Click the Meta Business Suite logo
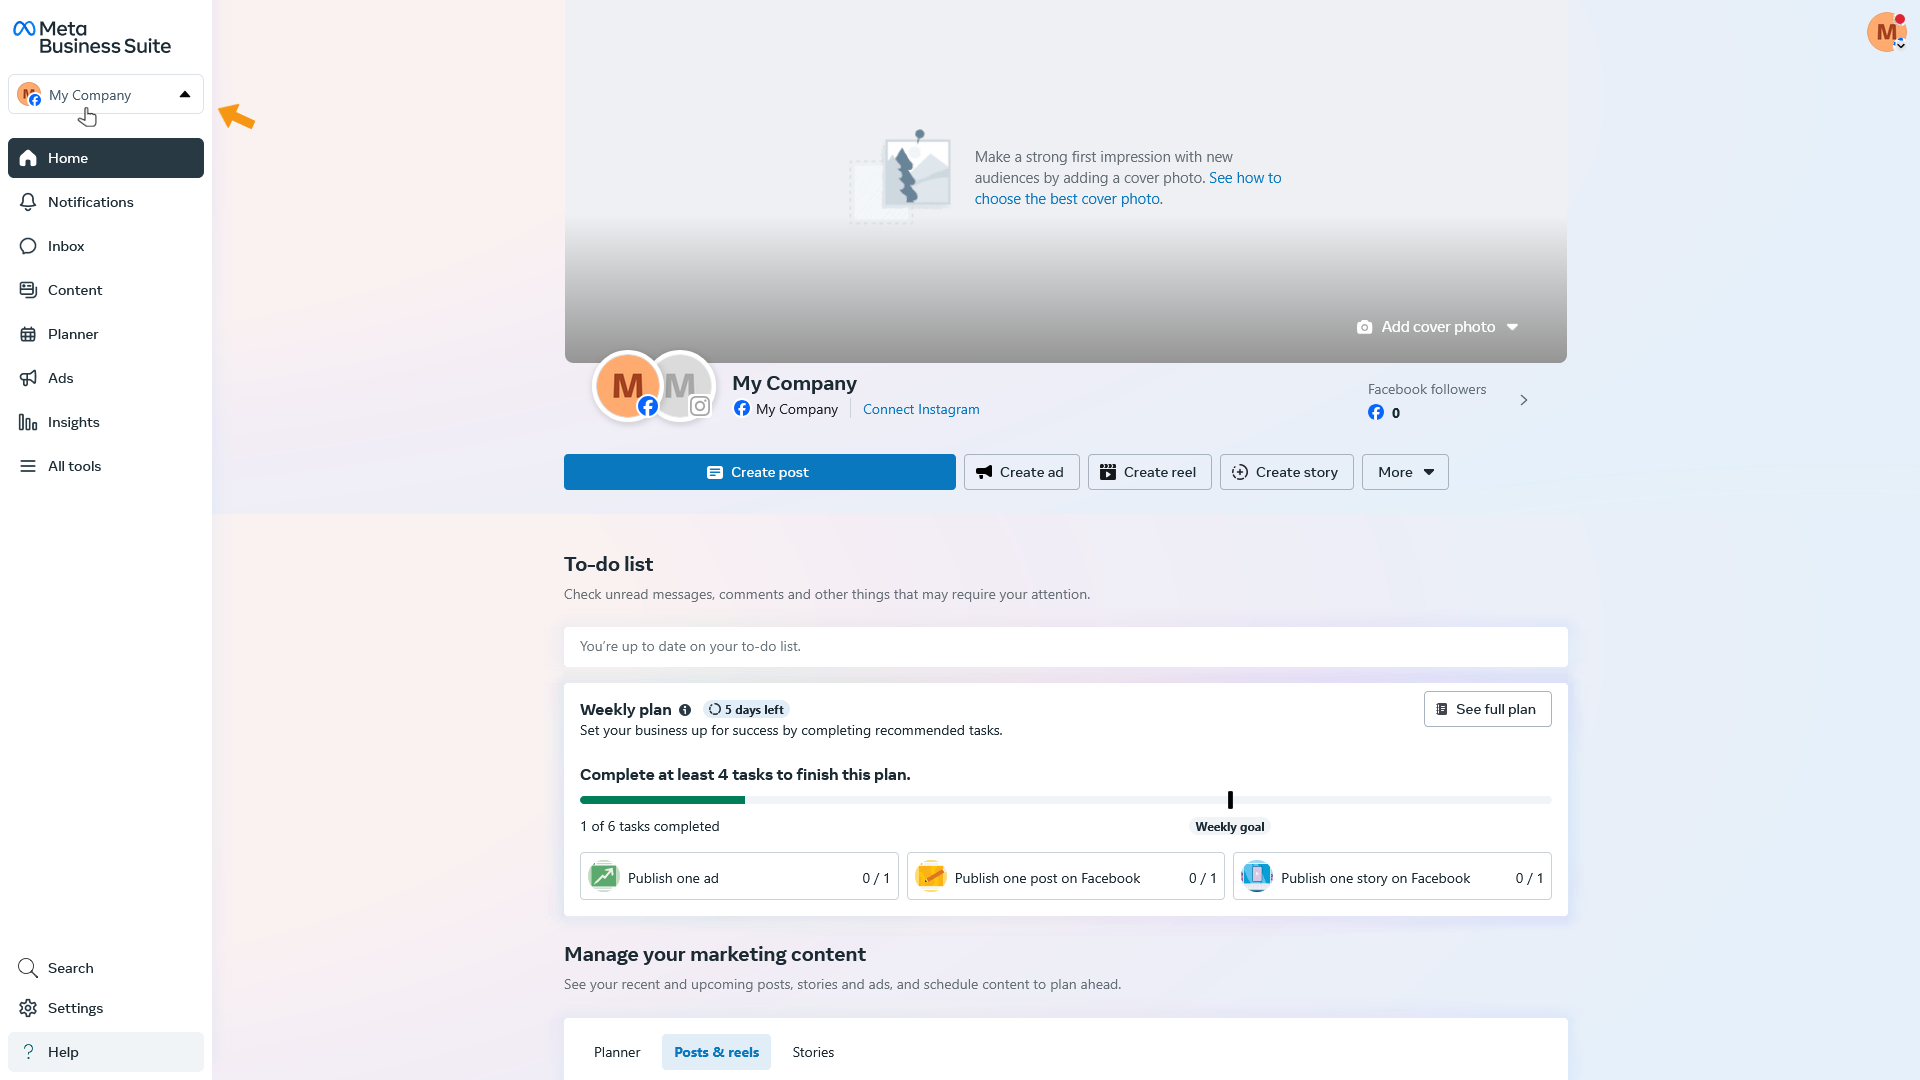 tap(92, 37)
